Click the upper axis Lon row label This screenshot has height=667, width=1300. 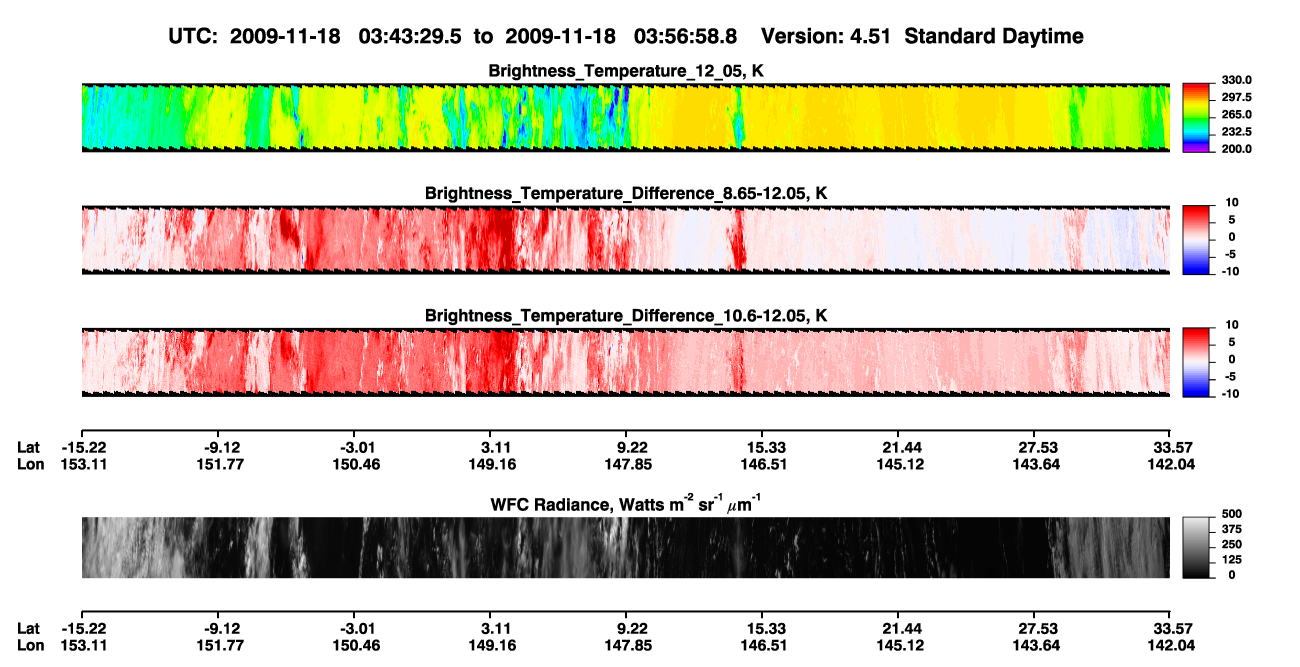point(30,464)
